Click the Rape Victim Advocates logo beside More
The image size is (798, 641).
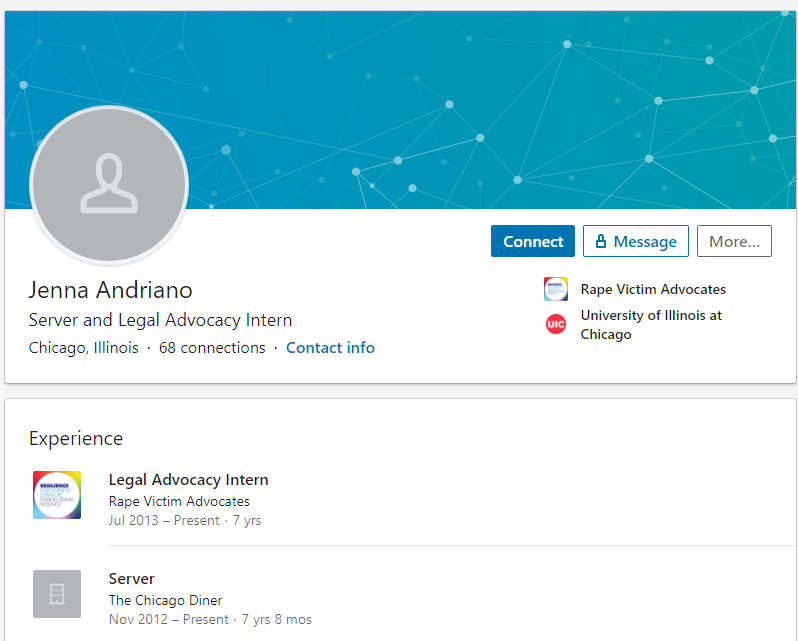(x=556, y=289)
